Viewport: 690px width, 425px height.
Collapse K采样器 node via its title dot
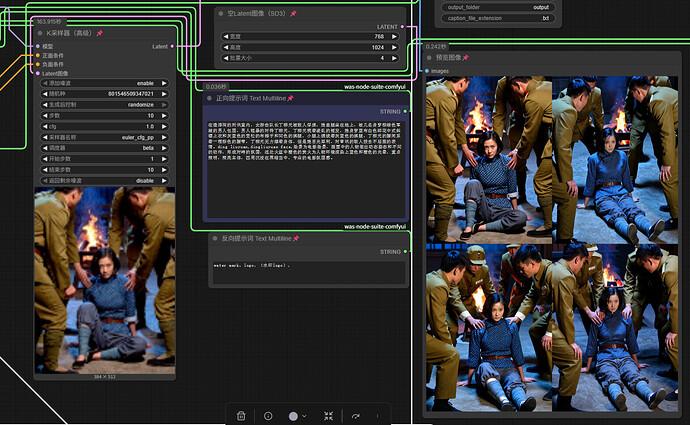tap(40, 33)
